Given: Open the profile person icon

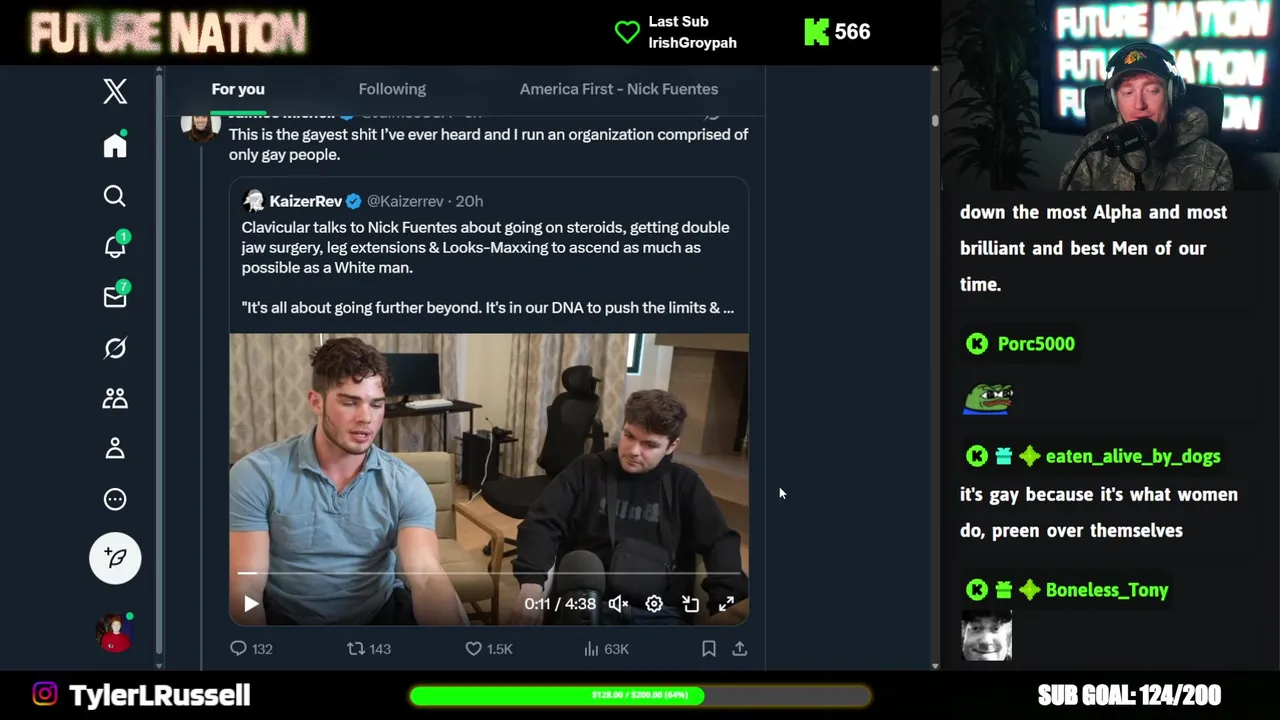Looking at the screenshot, I should (x=115, y=448).
